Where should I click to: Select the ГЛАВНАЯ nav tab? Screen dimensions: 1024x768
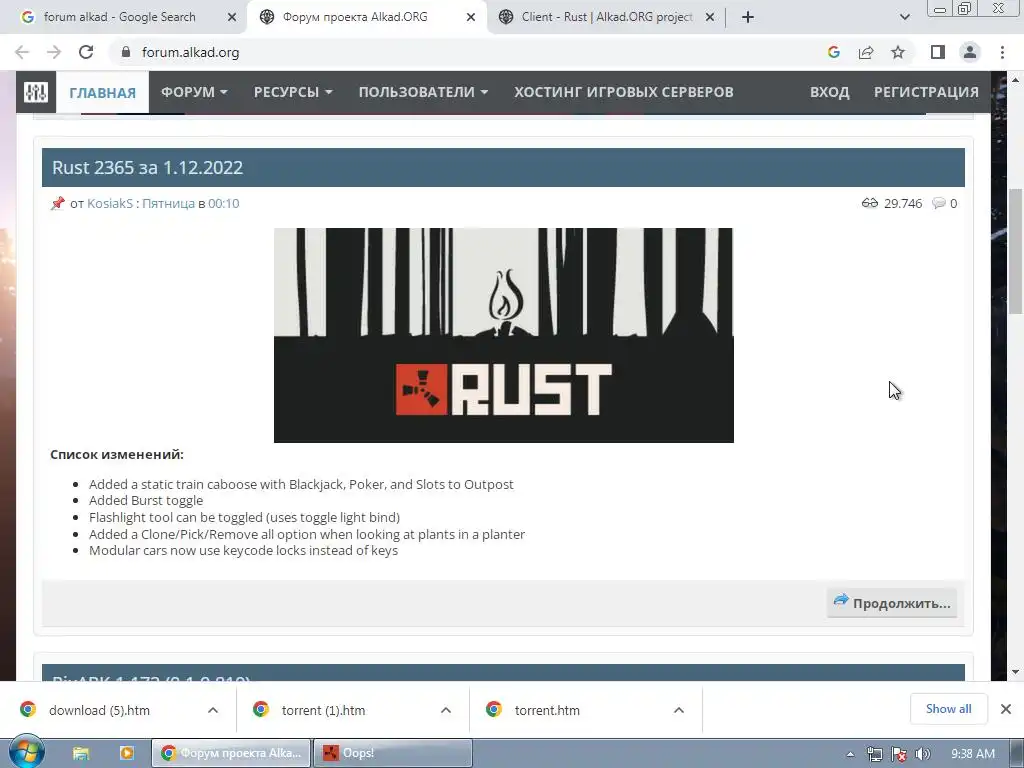(103, 92)
